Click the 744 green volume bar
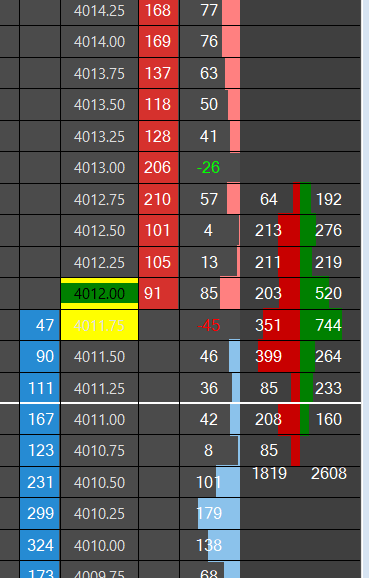Image resolution: width=369 pixels, height=578 pixels. click(321, 325)
